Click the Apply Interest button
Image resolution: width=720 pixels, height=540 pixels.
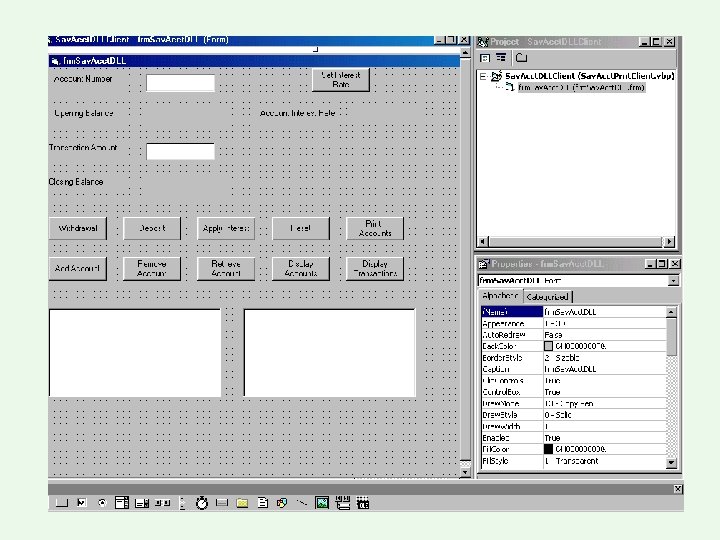tap(226, 228)
